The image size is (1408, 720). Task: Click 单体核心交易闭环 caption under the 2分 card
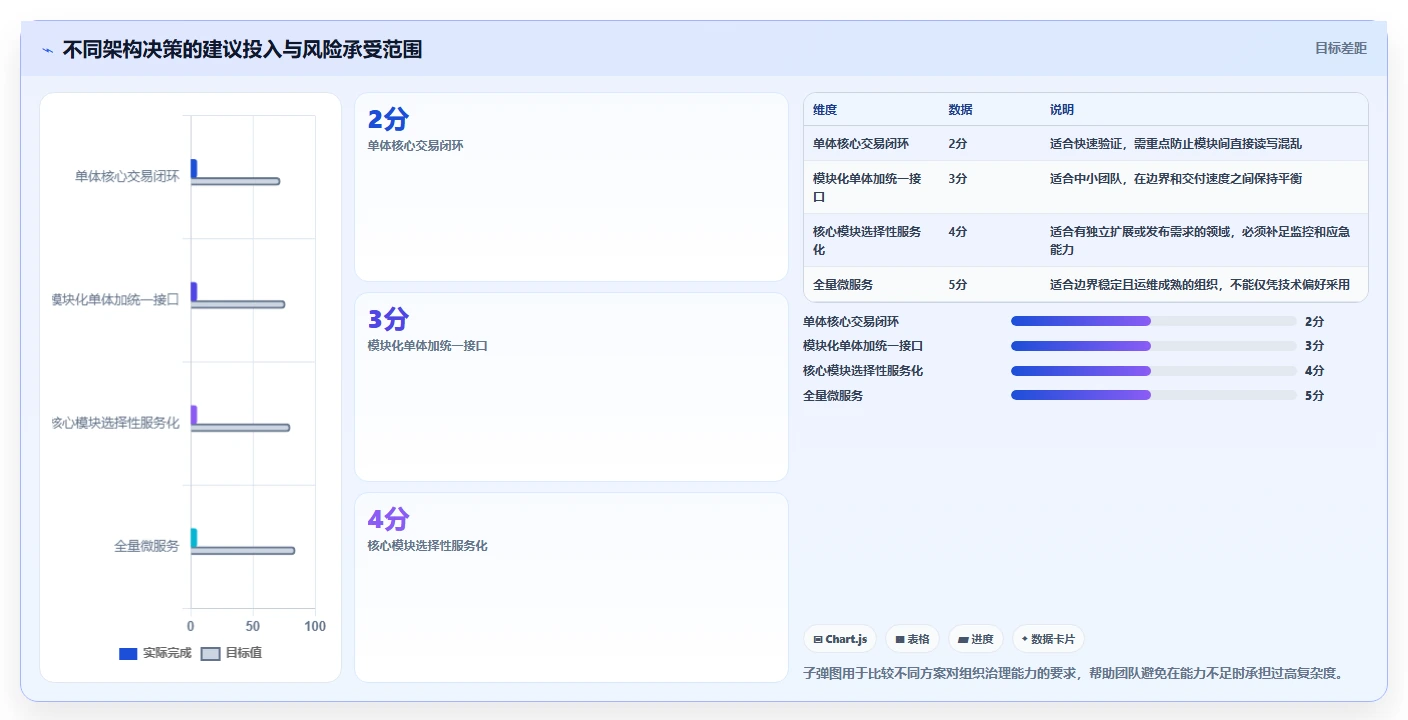click(x=416, y=146)
